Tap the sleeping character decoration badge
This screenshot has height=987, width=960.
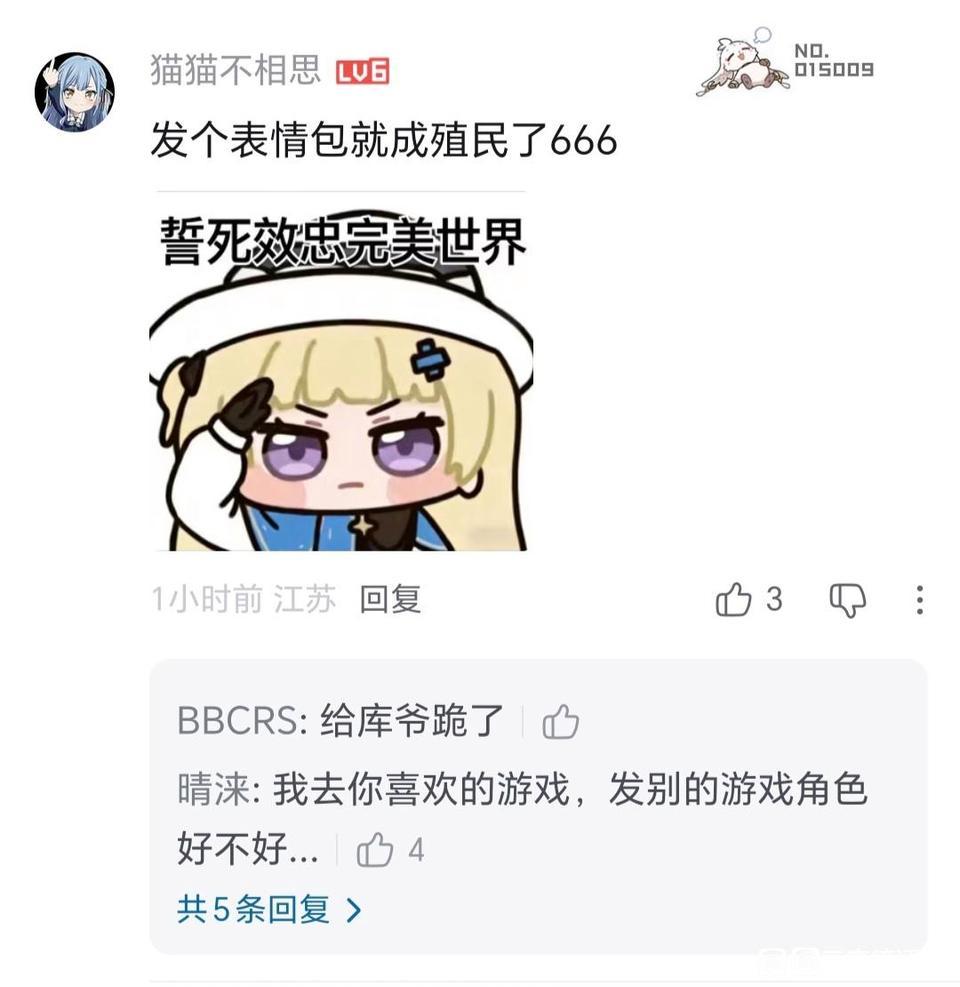click(x=743, y=62)
